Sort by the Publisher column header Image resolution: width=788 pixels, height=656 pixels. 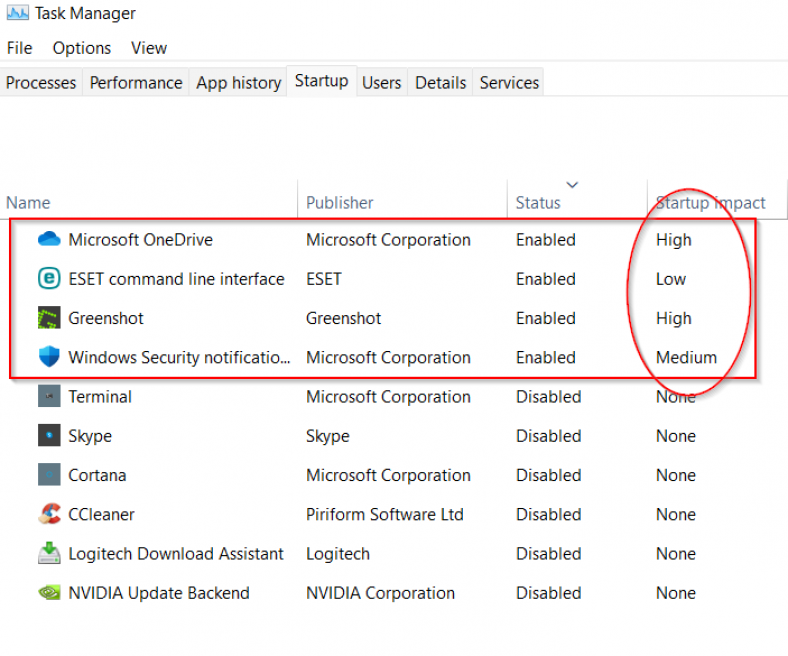click(340, 203)
